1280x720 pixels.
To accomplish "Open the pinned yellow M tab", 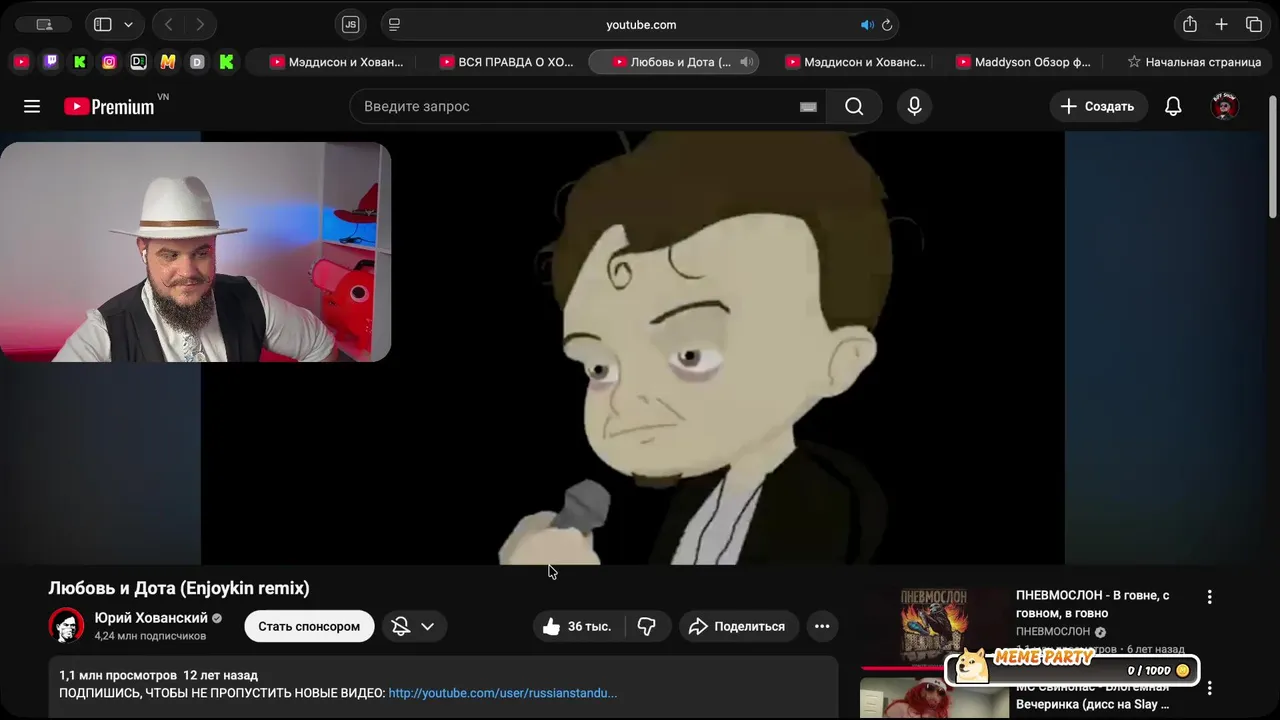I will [x=168, y=62].
